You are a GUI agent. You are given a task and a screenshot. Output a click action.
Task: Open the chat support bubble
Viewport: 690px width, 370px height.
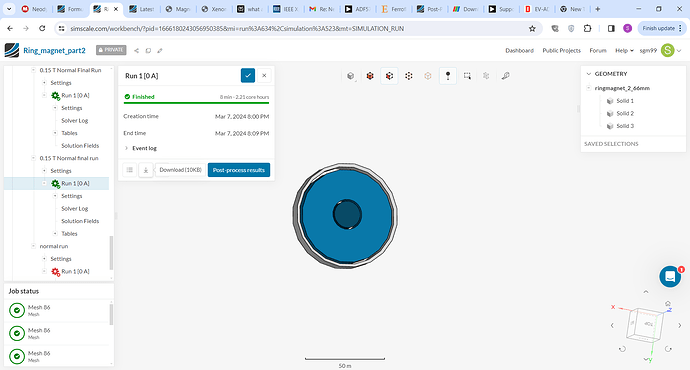pyautogui.click(x=670, y=276)
